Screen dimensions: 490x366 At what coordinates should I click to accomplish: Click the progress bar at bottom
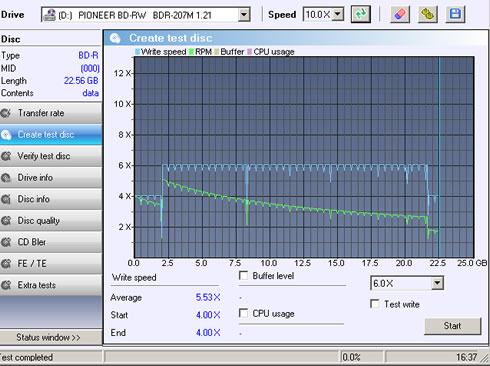point(221,357)
